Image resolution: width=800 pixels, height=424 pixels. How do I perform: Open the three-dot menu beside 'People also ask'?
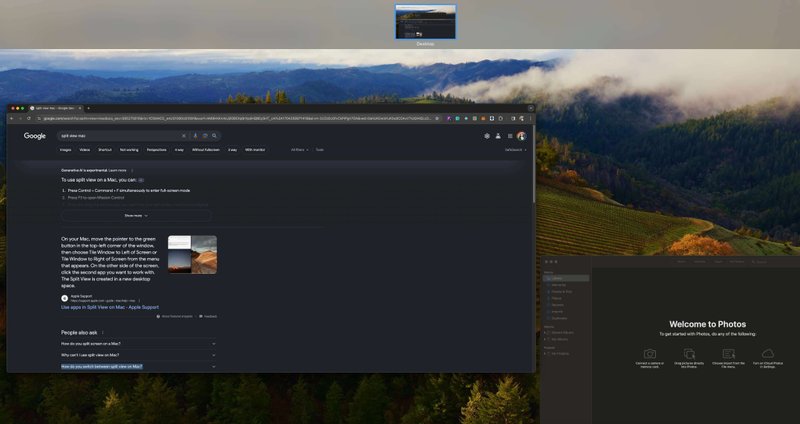pos(105,333)
